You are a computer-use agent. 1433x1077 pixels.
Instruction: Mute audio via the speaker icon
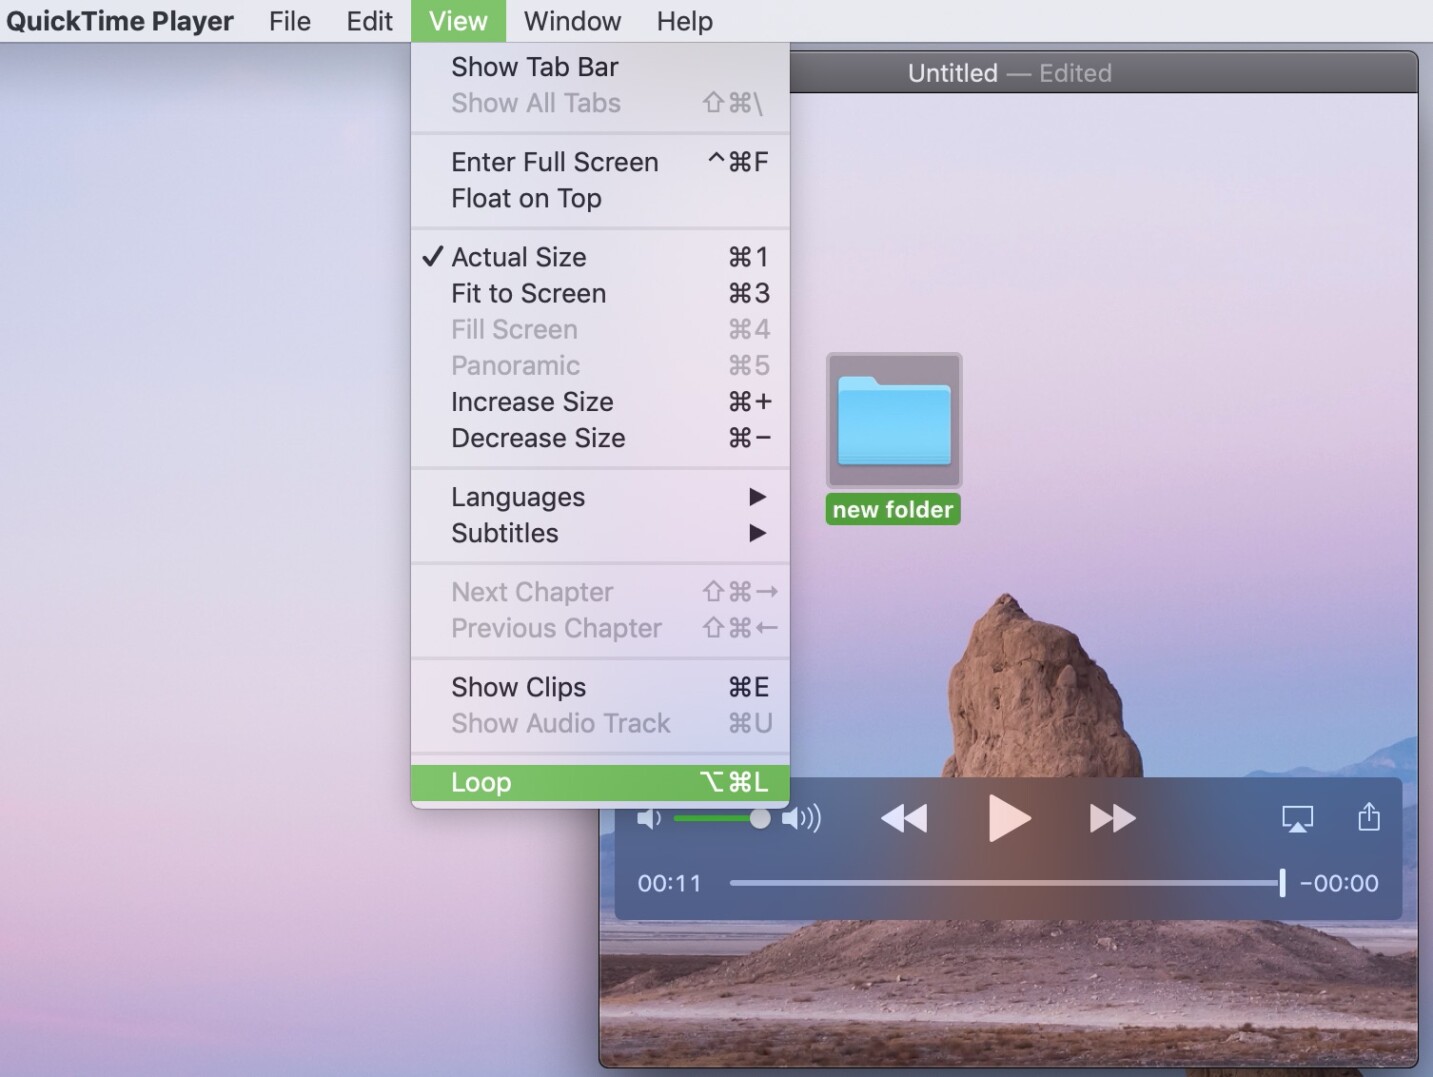[x=647, y=818]
